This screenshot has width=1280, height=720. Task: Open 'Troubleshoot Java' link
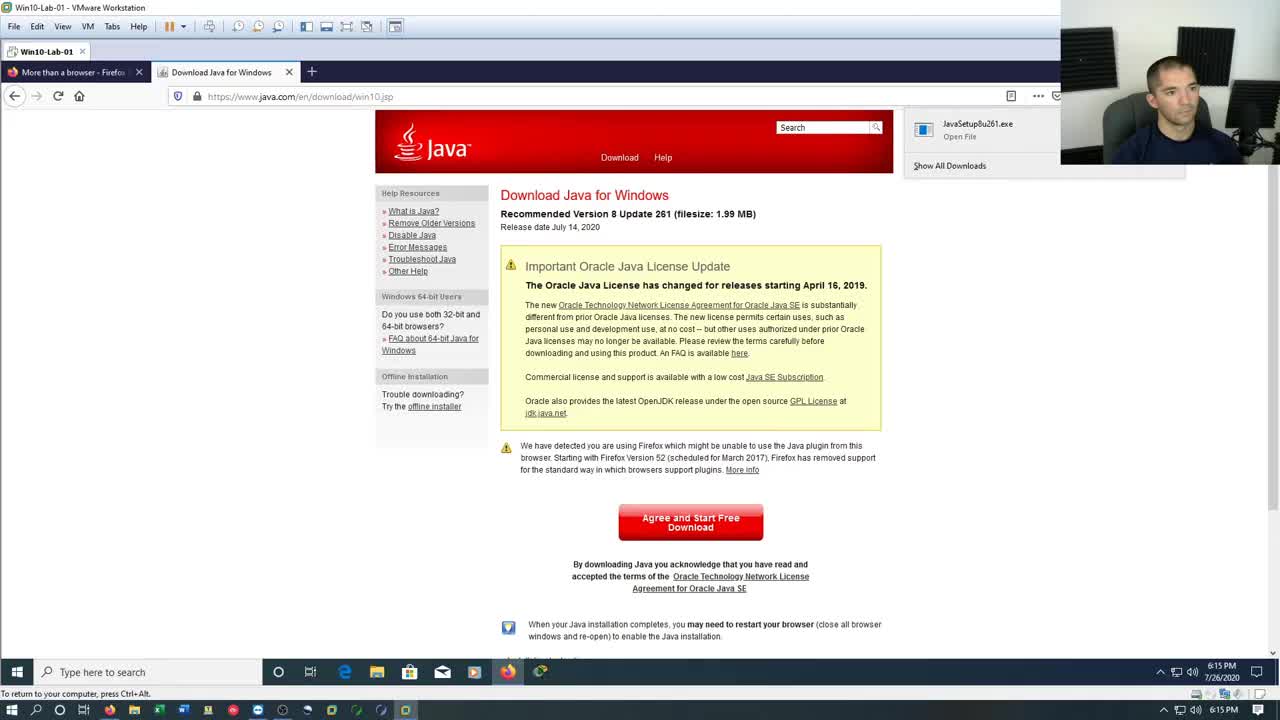pyautogui.click(x=422, y=259)
